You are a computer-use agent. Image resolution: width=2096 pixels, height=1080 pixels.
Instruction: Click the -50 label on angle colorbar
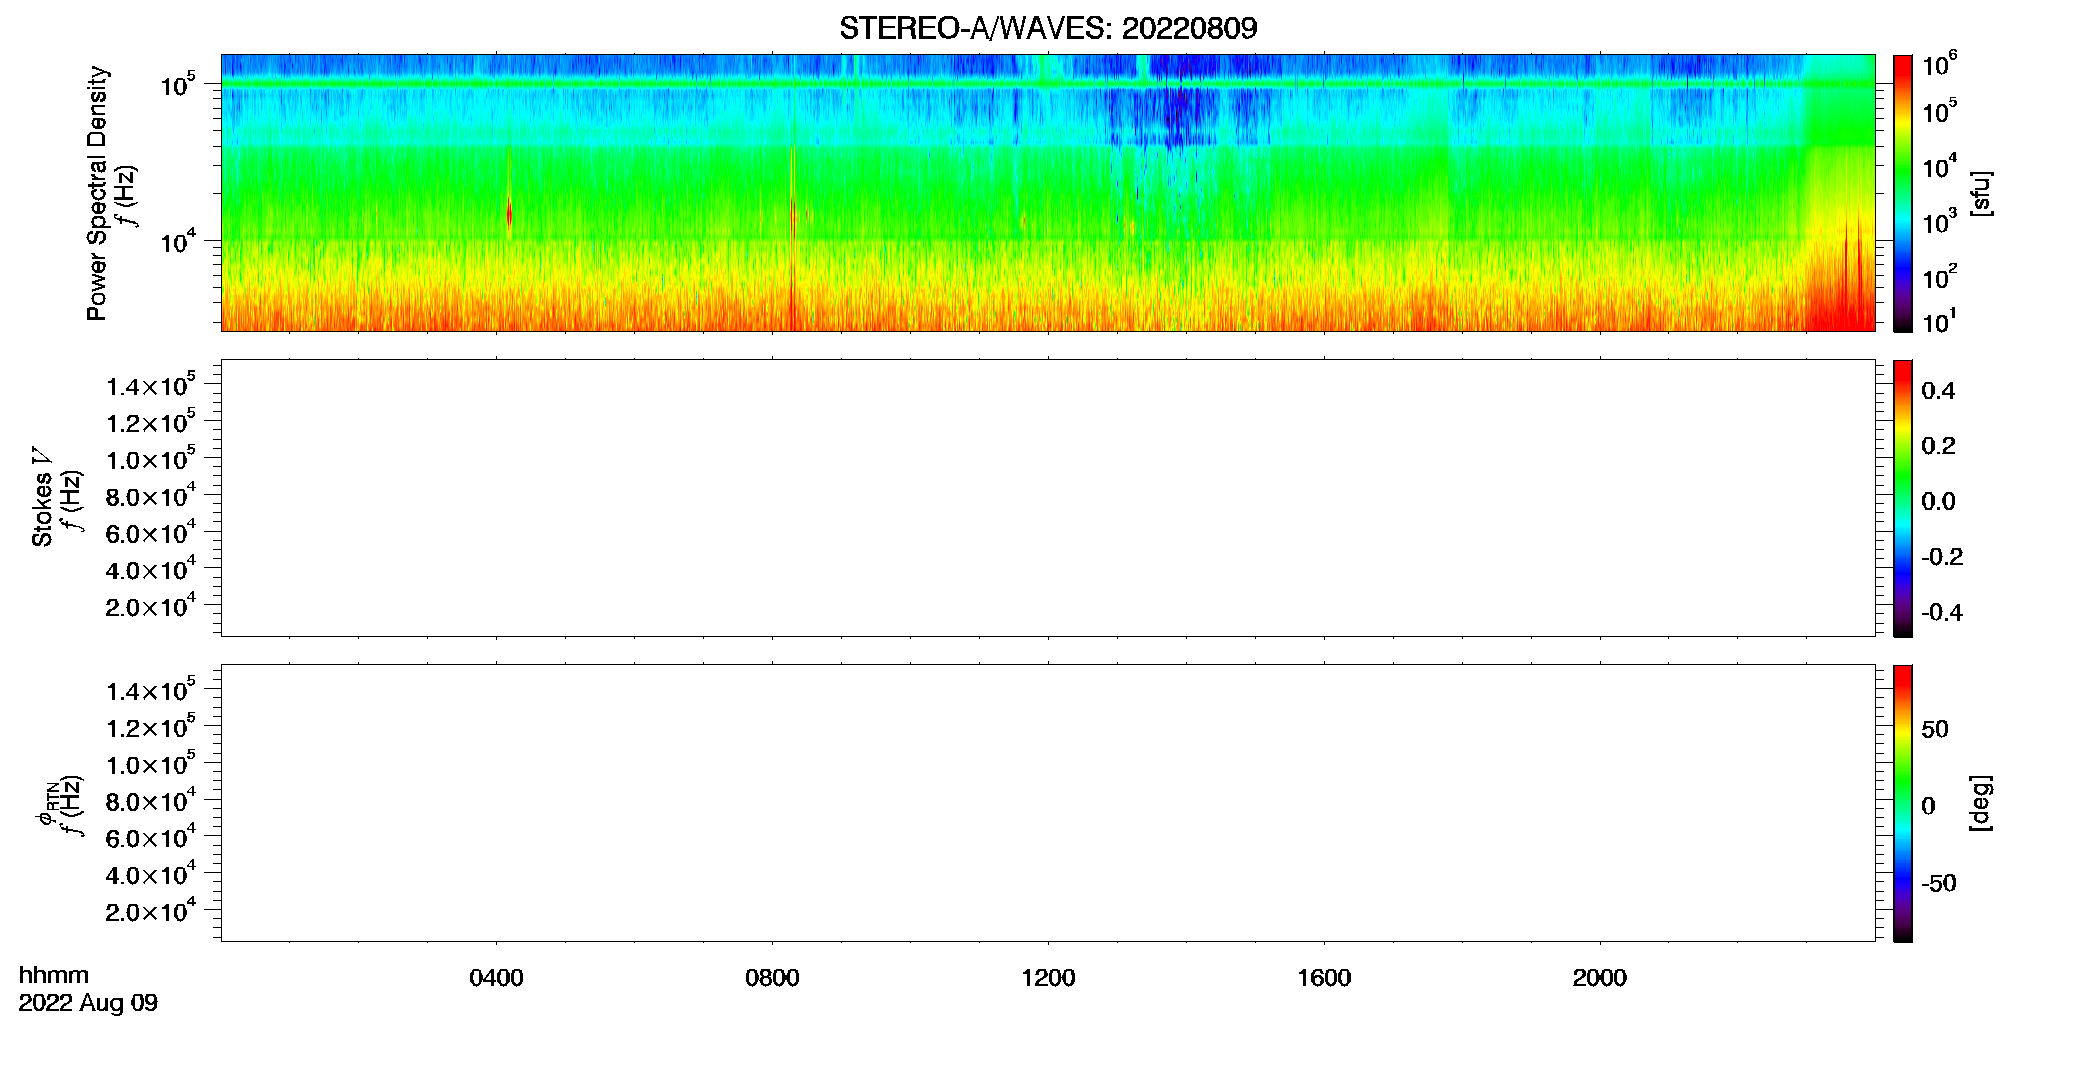tap(1939, 883)
